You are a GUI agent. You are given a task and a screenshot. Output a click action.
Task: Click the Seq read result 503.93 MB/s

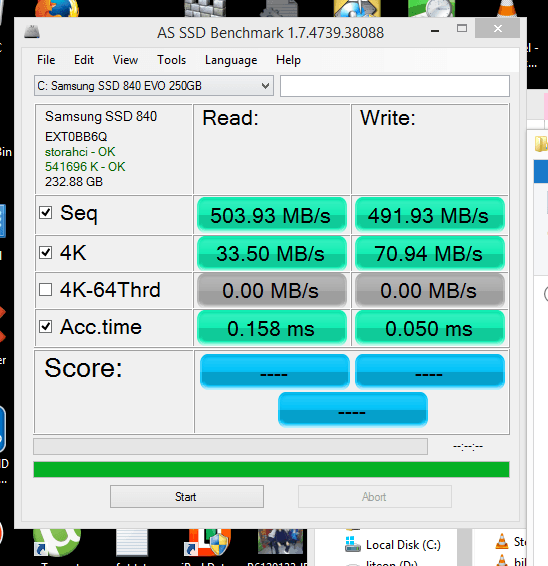272,215
